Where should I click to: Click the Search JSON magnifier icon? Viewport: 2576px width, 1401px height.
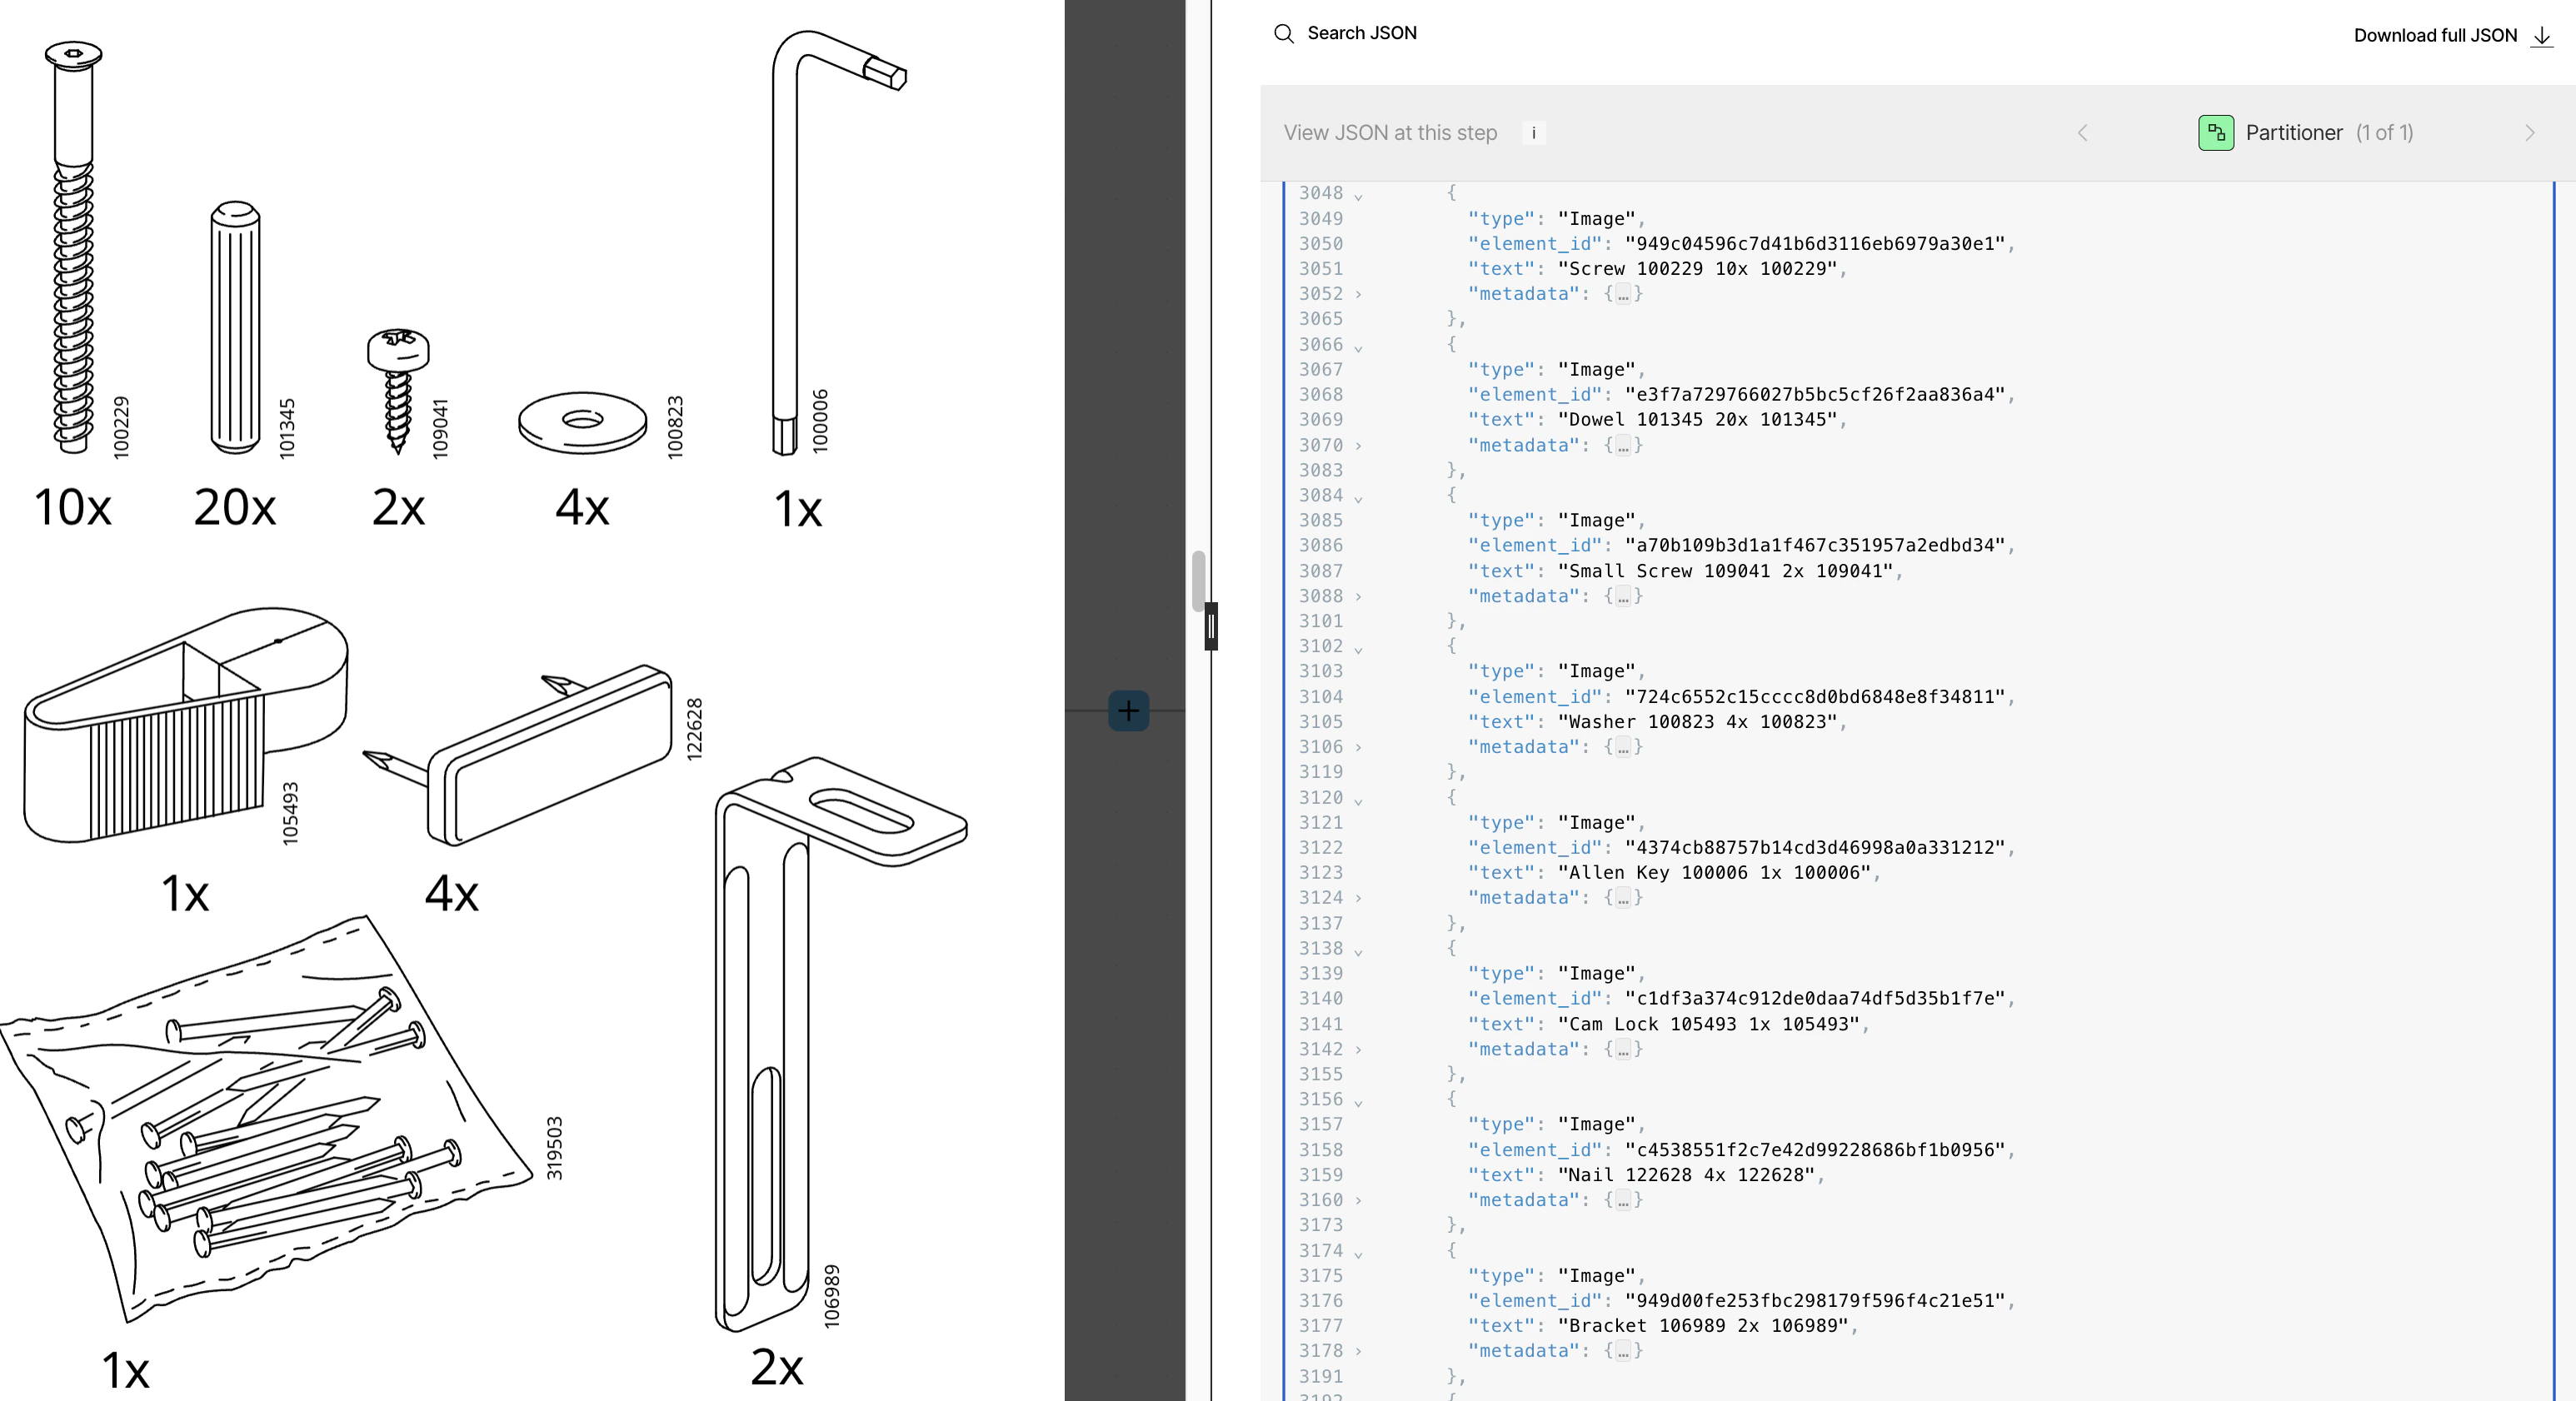1283,34
